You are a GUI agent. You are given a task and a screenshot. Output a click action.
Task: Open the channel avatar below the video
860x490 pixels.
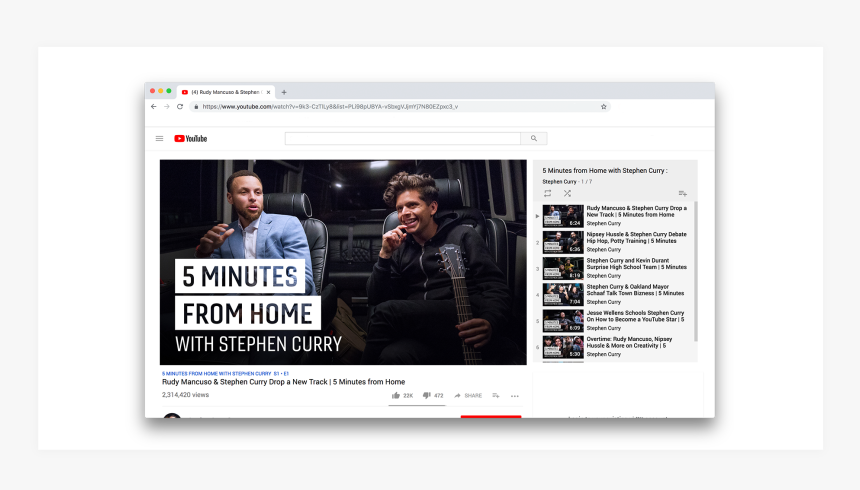point(172,415)
